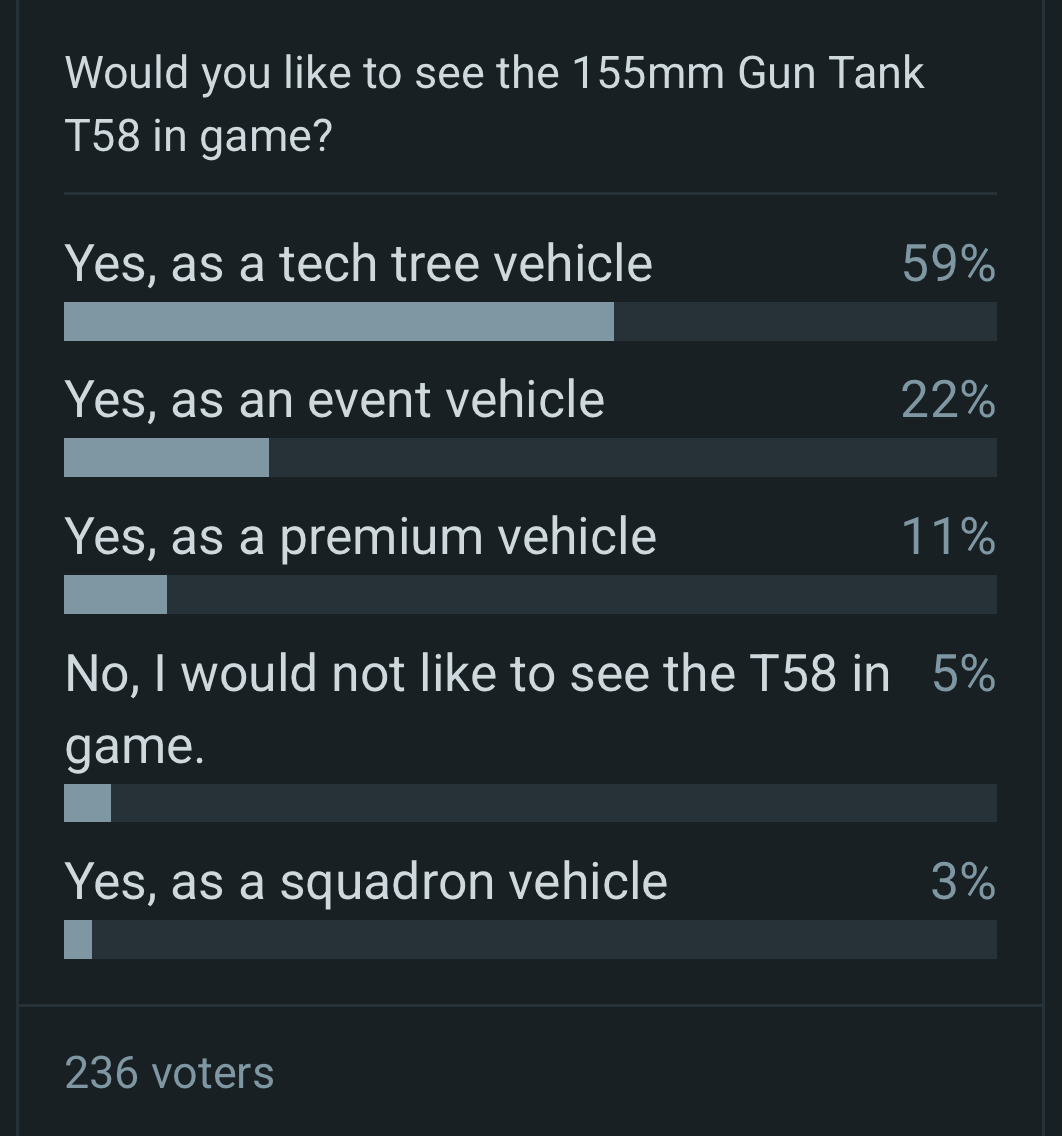The image size is (1062, 1136).
Task: Select 'Yes, as an event vehicle' option
Action: coord(335,399)
